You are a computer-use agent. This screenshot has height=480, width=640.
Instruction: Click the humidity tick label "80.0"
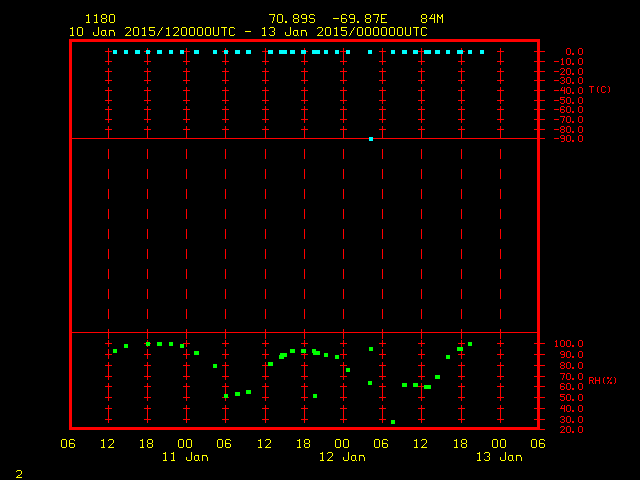point(571,366)
